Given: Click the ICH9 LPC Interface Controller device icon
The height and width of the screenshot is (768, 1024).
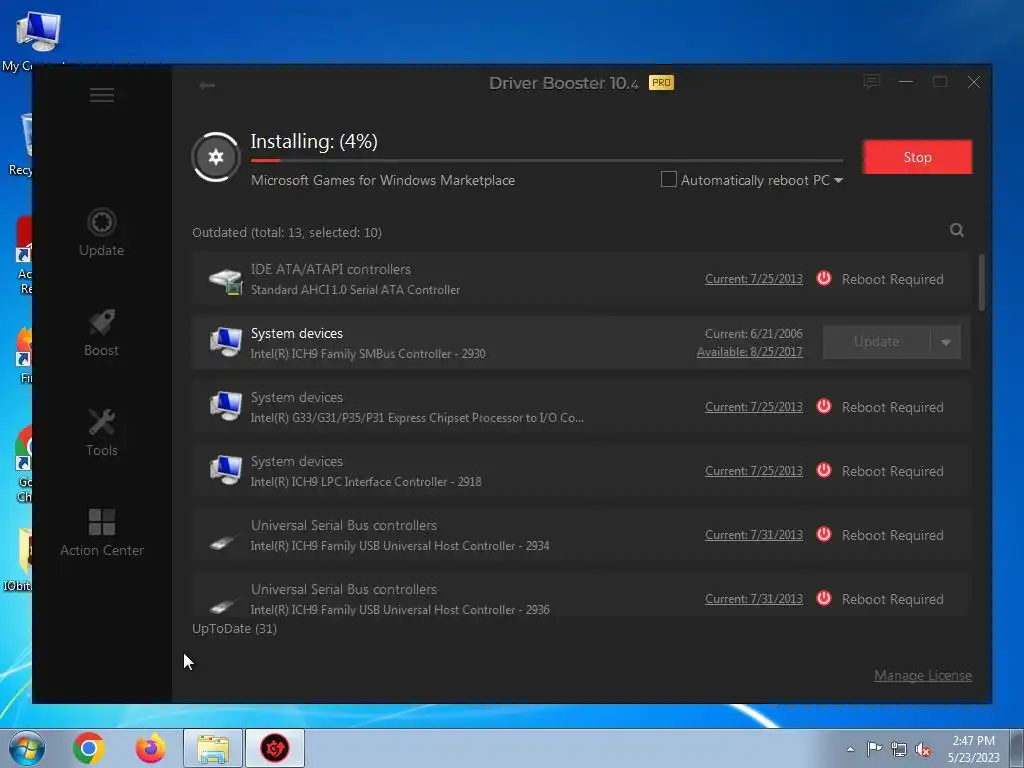Looking at the screenshot, I should (225, 470).
